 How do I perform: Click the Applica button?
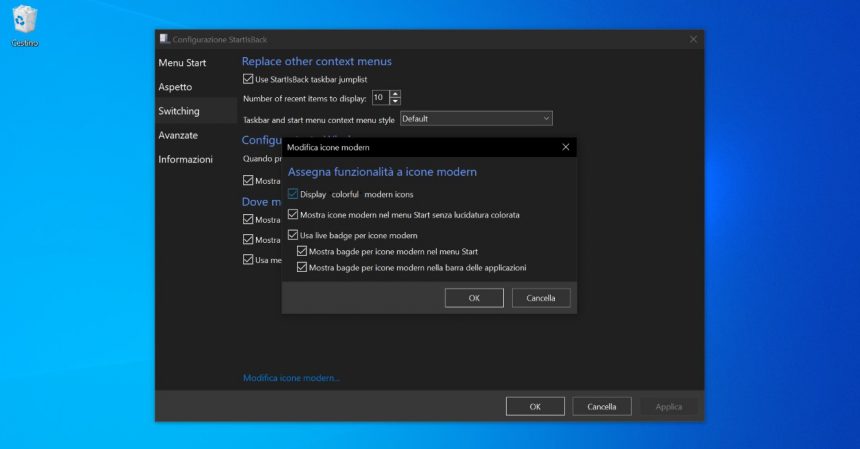point(669,406)
